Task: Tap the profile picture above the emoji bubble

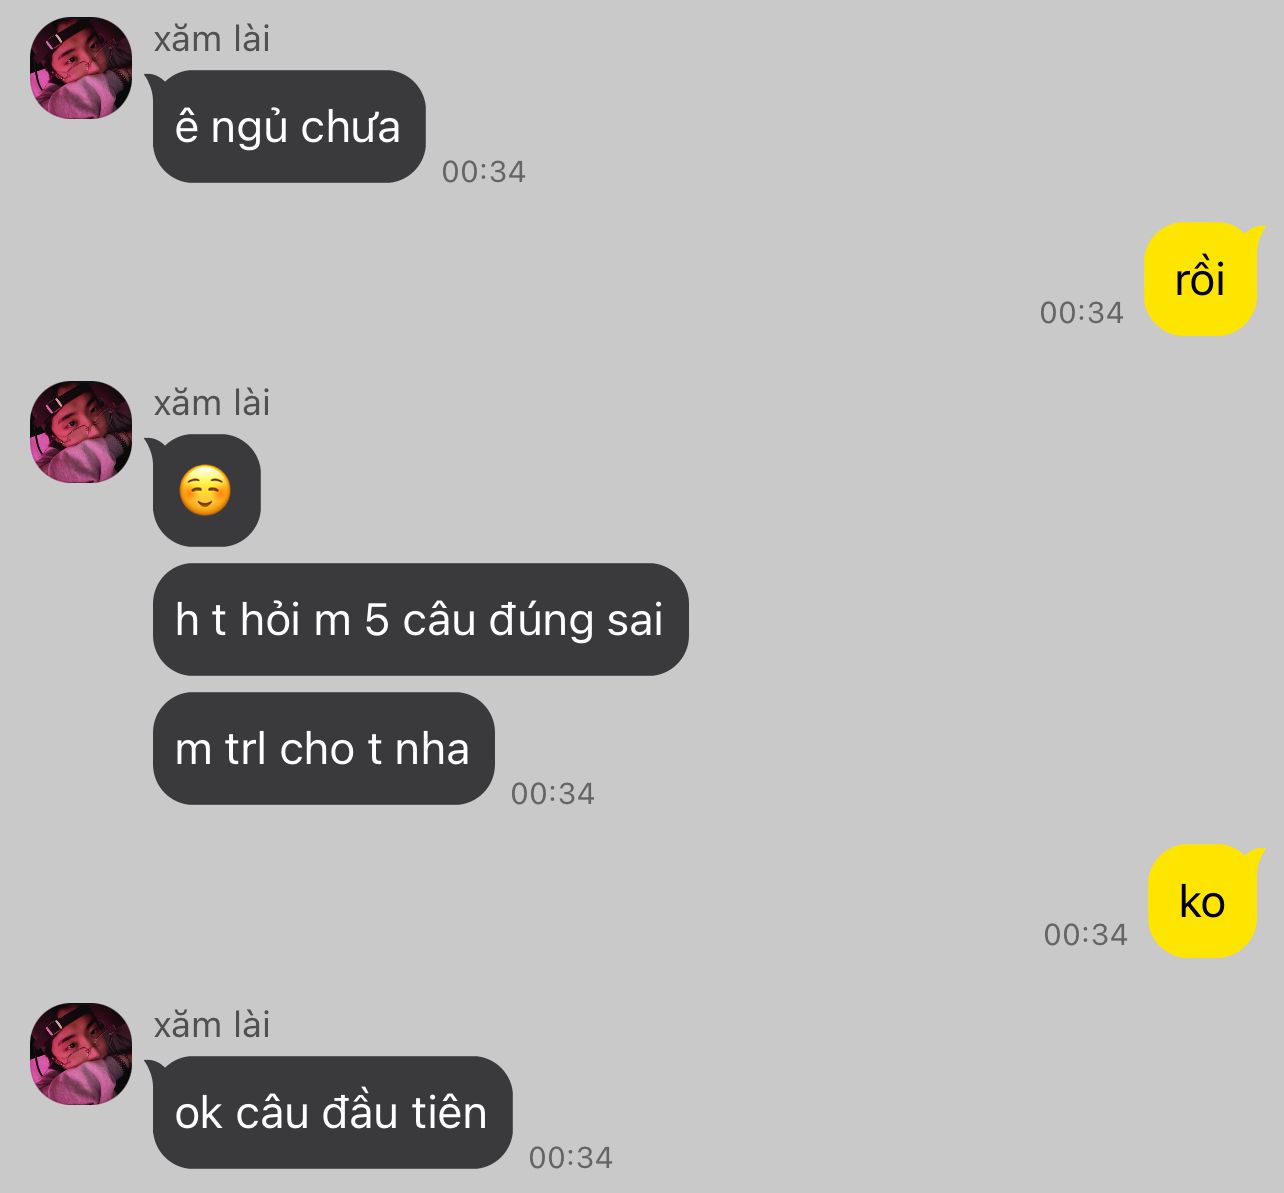Action: click(81, 432)
